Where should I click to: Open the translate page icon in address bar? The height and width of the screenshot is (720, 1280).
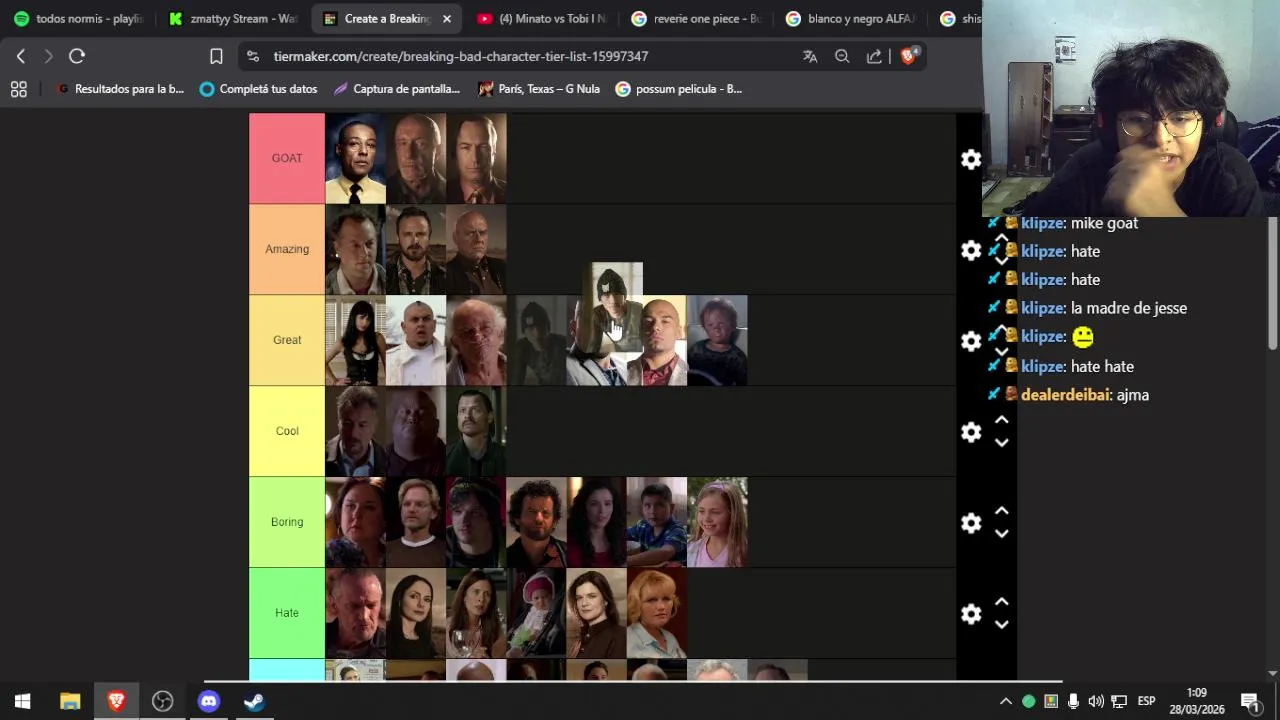[810, 56]
